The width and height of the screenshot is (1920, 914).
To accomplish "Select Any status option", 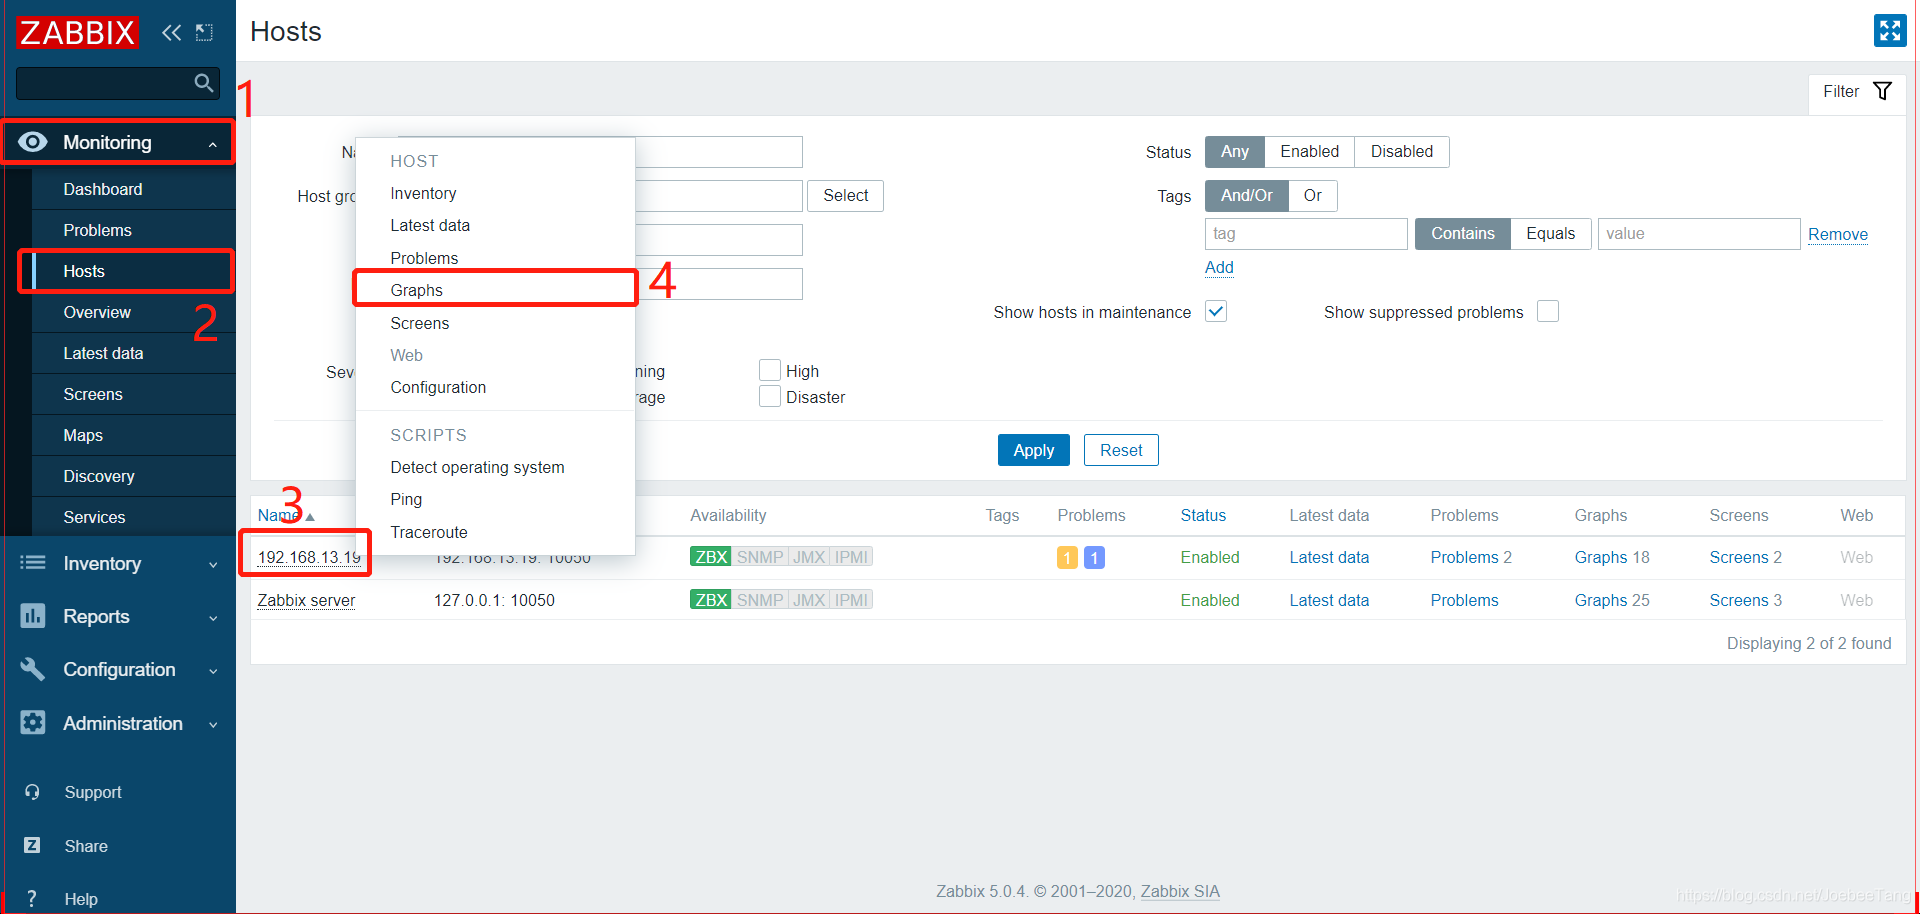I will [x=1235, y=151].
